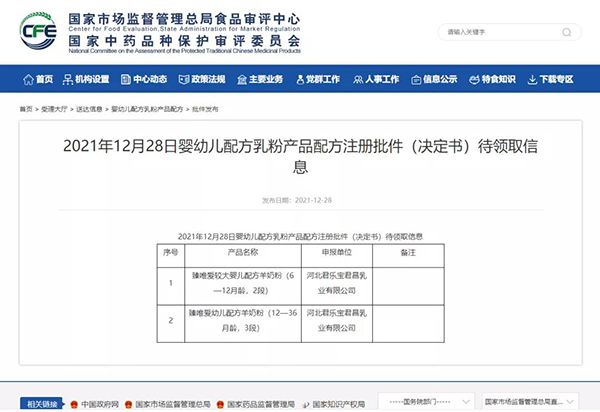Image resolution: width=600 pixels, height=412 pixels.
Task: Expand the 国务院部门 dropdown
Action: point(426,402)
